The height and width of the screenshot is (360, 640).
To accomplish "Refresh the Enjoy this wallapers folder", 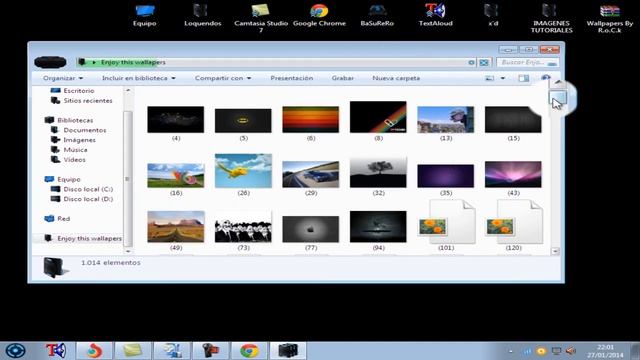I will [x=484, y=62].
